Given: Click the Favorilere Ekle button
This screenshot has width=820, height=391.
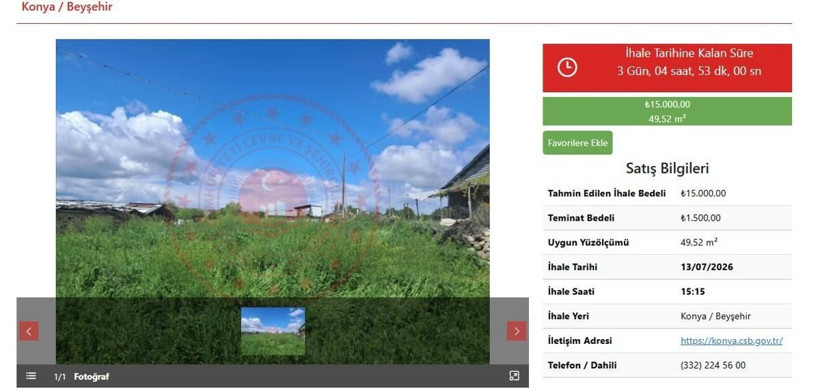Looking at the screenshot, I should [577, 143].
